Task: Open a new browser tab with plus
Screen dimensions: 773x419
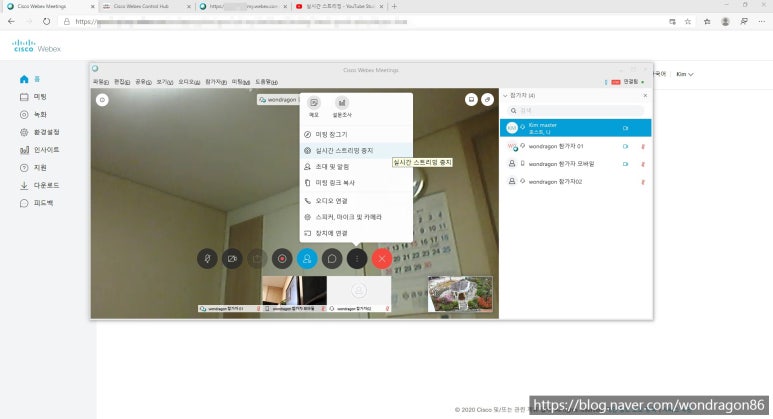Action: pos(394,6)
